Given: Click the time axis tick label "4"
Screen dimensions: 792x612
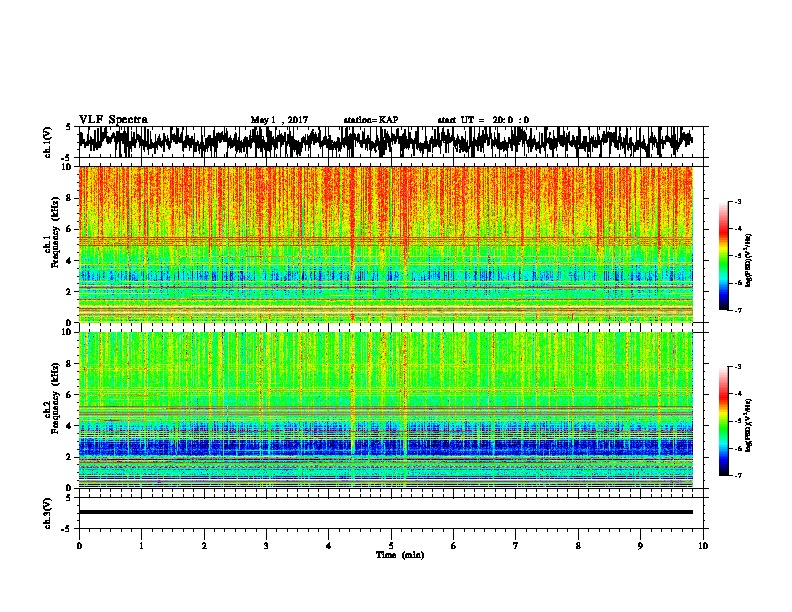Looking at the screenshot, I should click(329, 546).
